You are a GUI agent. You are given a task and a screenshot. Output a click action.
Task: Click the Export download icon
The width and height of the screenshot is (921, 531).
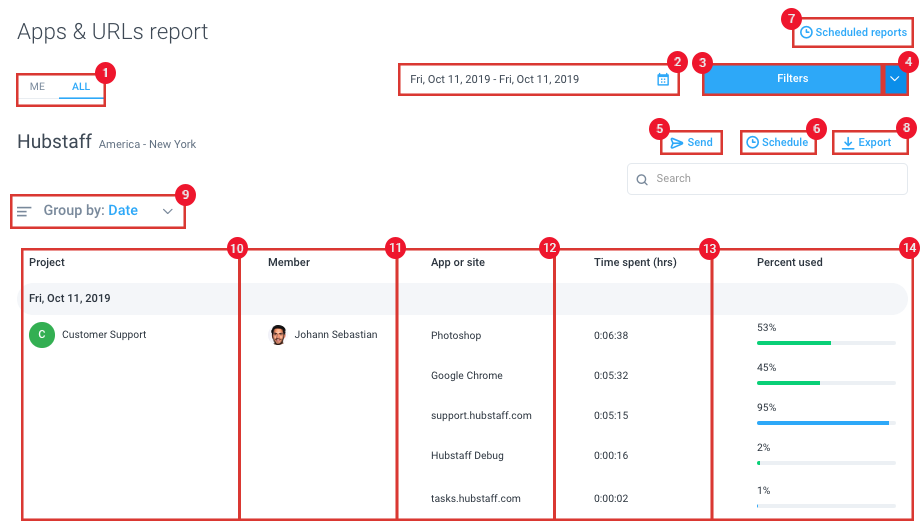(x=848, y=143)
